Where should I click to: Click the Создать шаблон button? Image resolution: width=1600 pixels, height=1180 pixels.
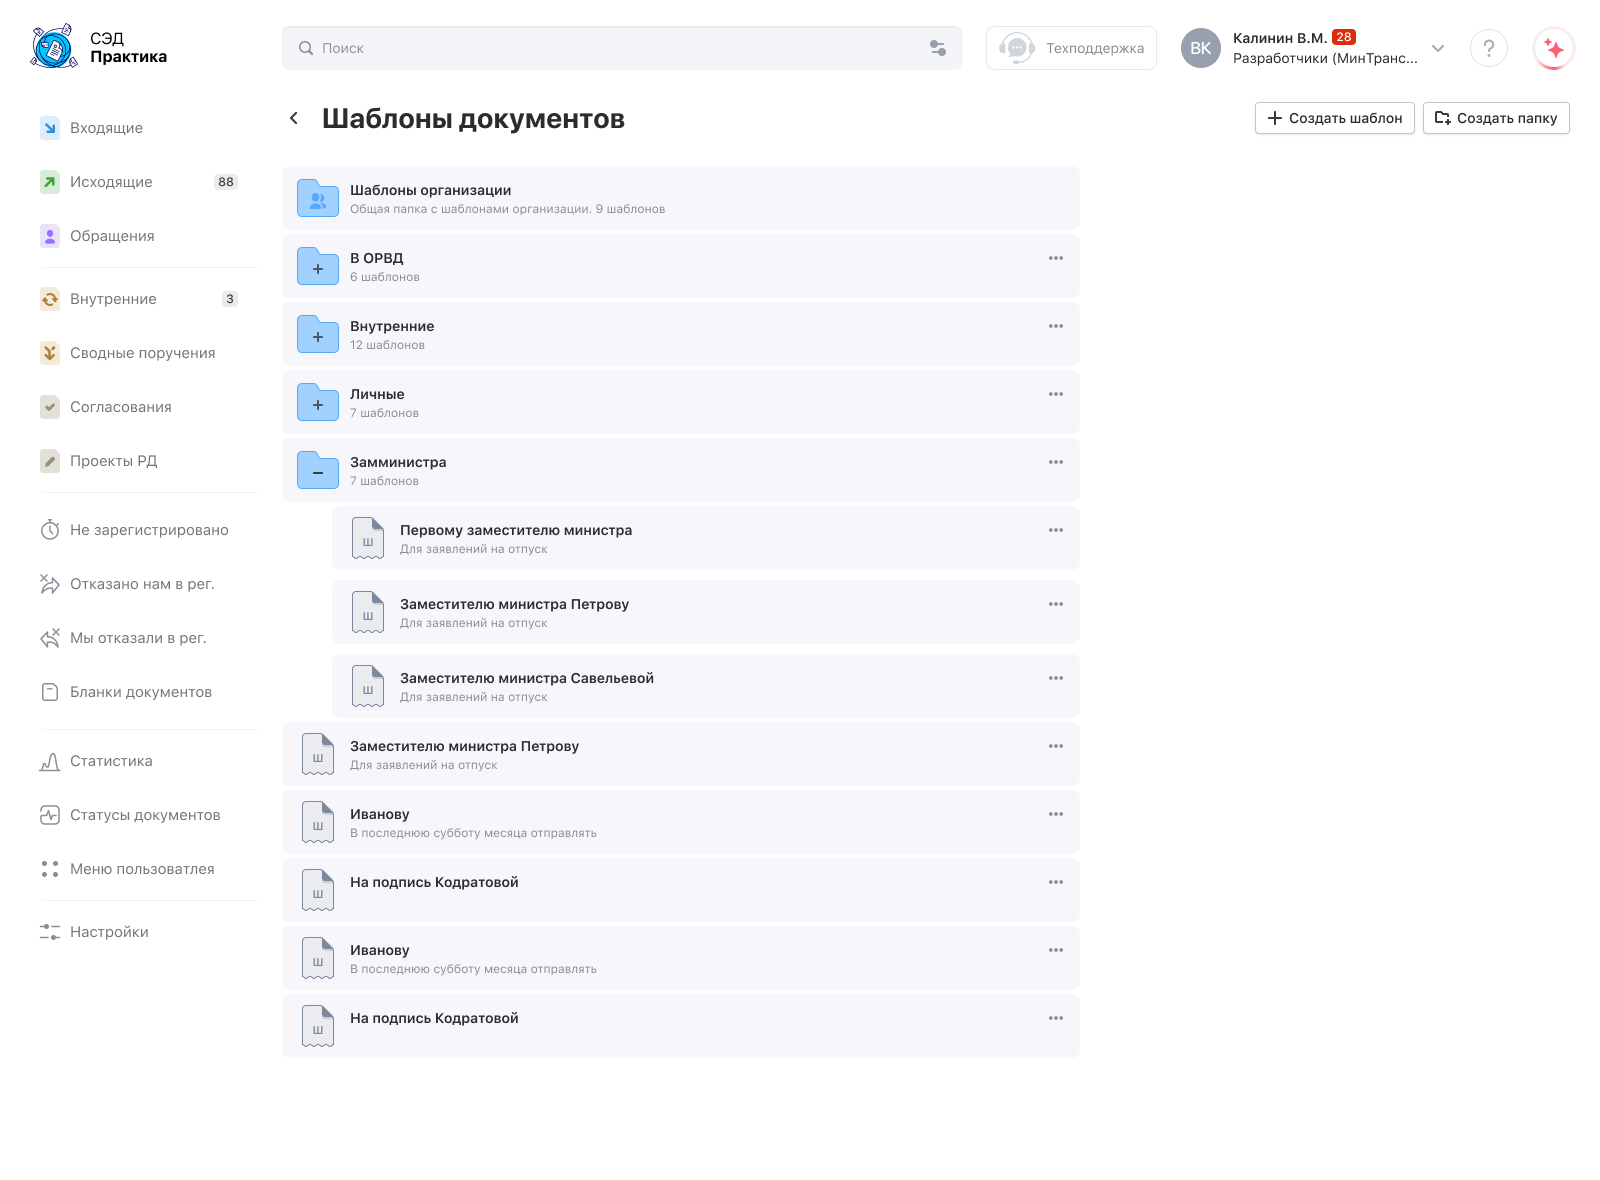tap(1334, 118)
